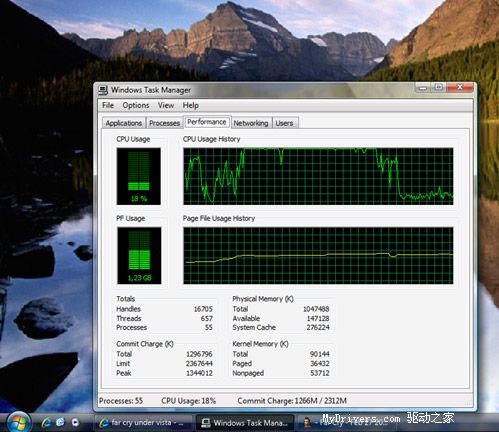Open the View menu
This screenshot has width=499, height=432.
tap(166, 105)
